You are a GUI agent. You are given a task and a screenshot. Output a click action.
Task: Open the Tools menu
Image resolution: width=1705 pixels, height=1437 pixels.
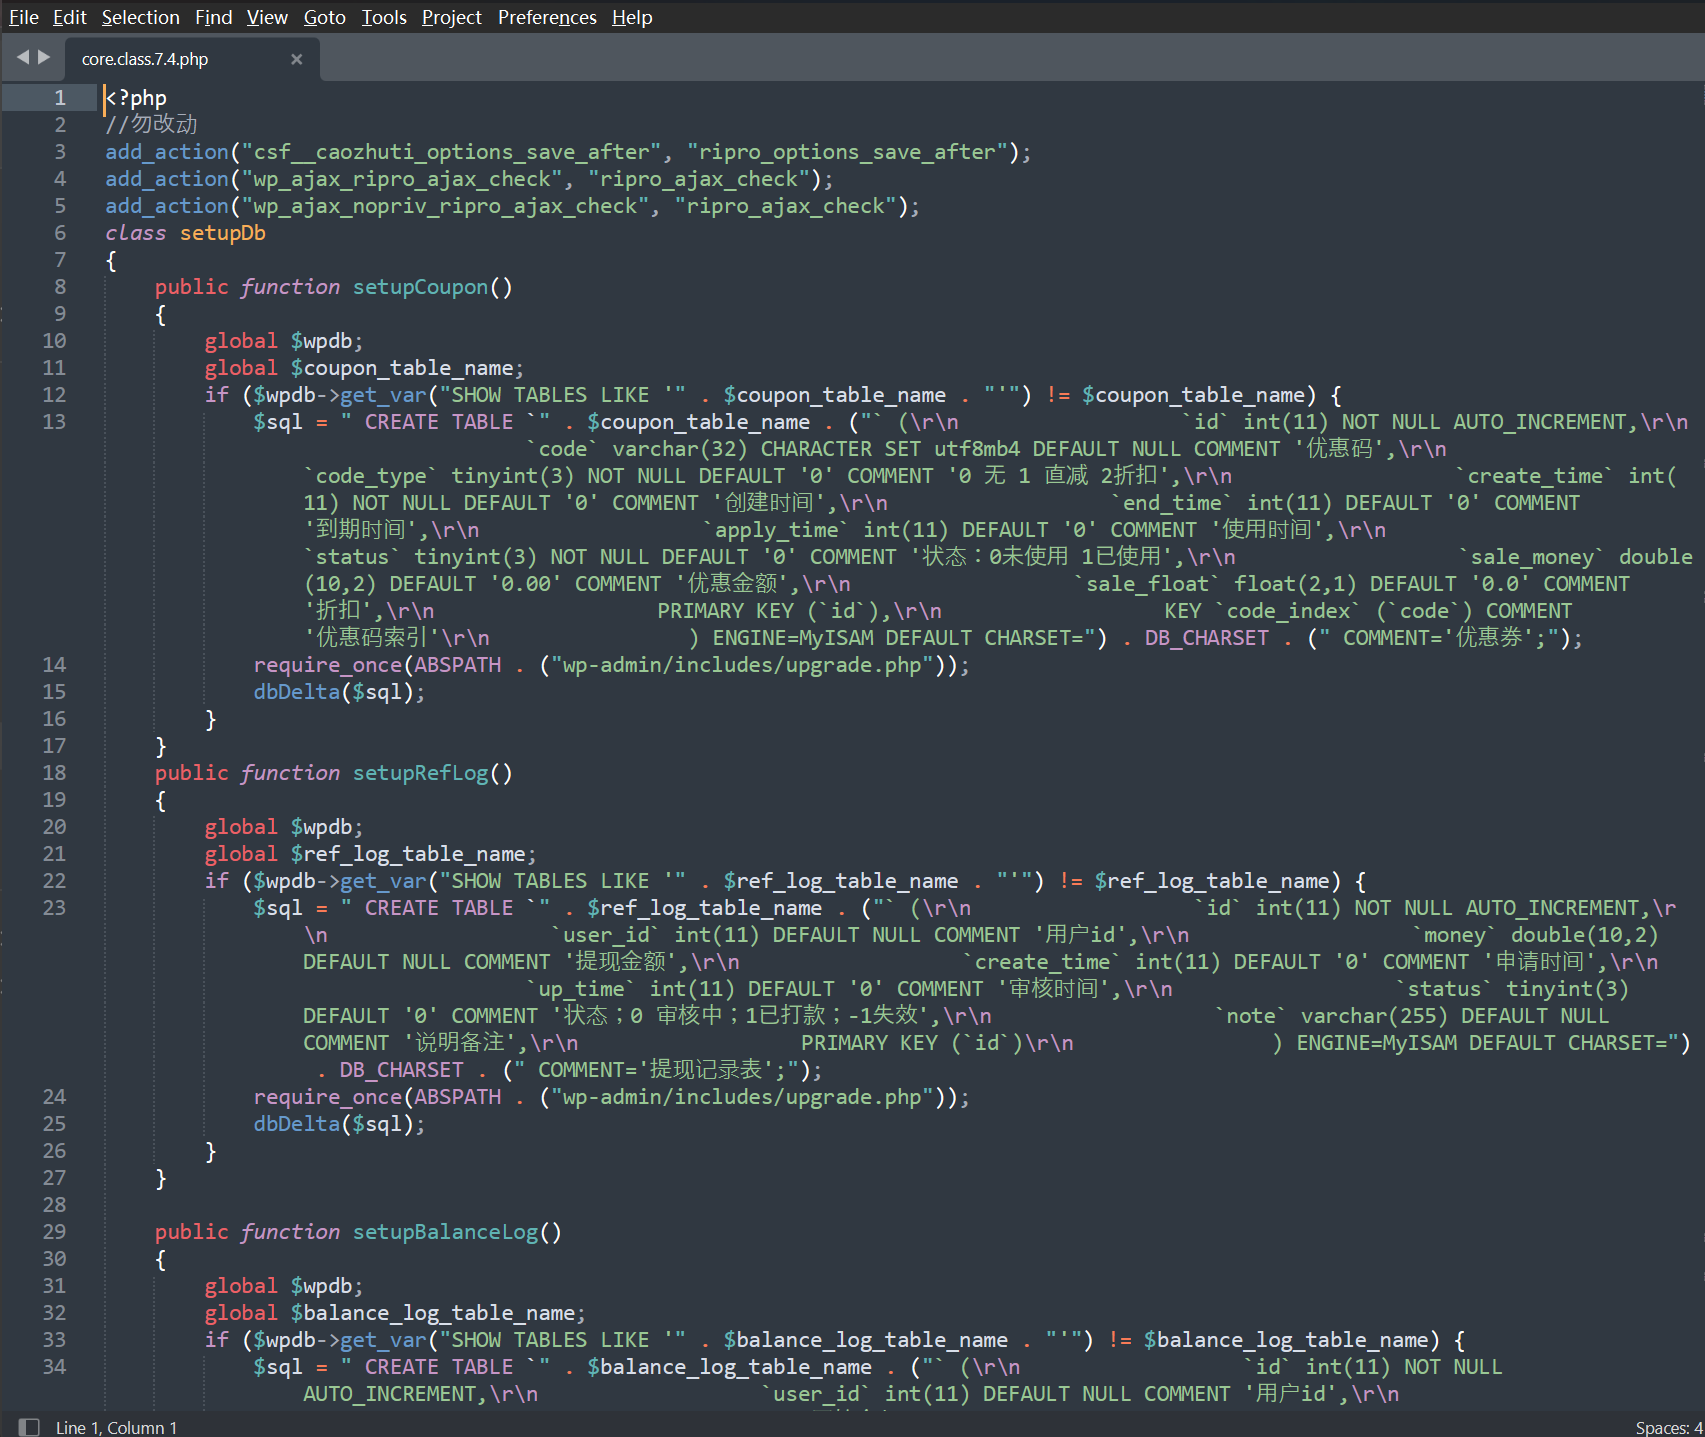pos(384,17)
